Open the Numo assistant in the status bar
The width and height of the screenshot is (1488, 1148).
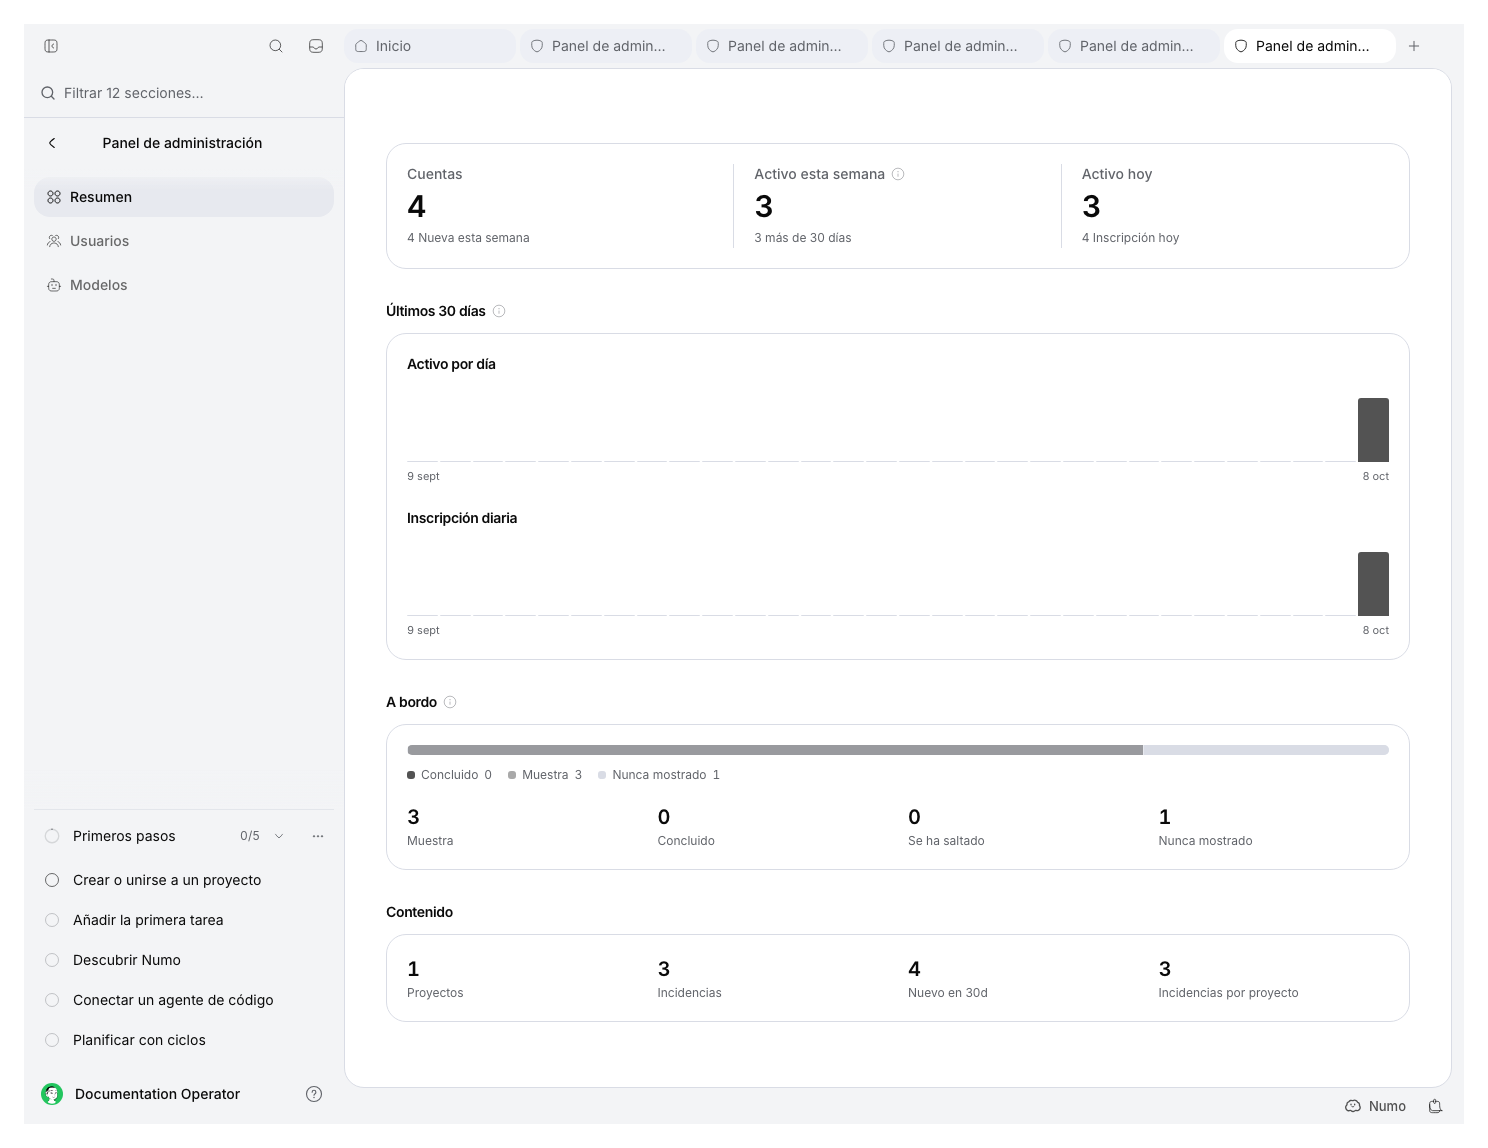(x=1376, y=1106)
